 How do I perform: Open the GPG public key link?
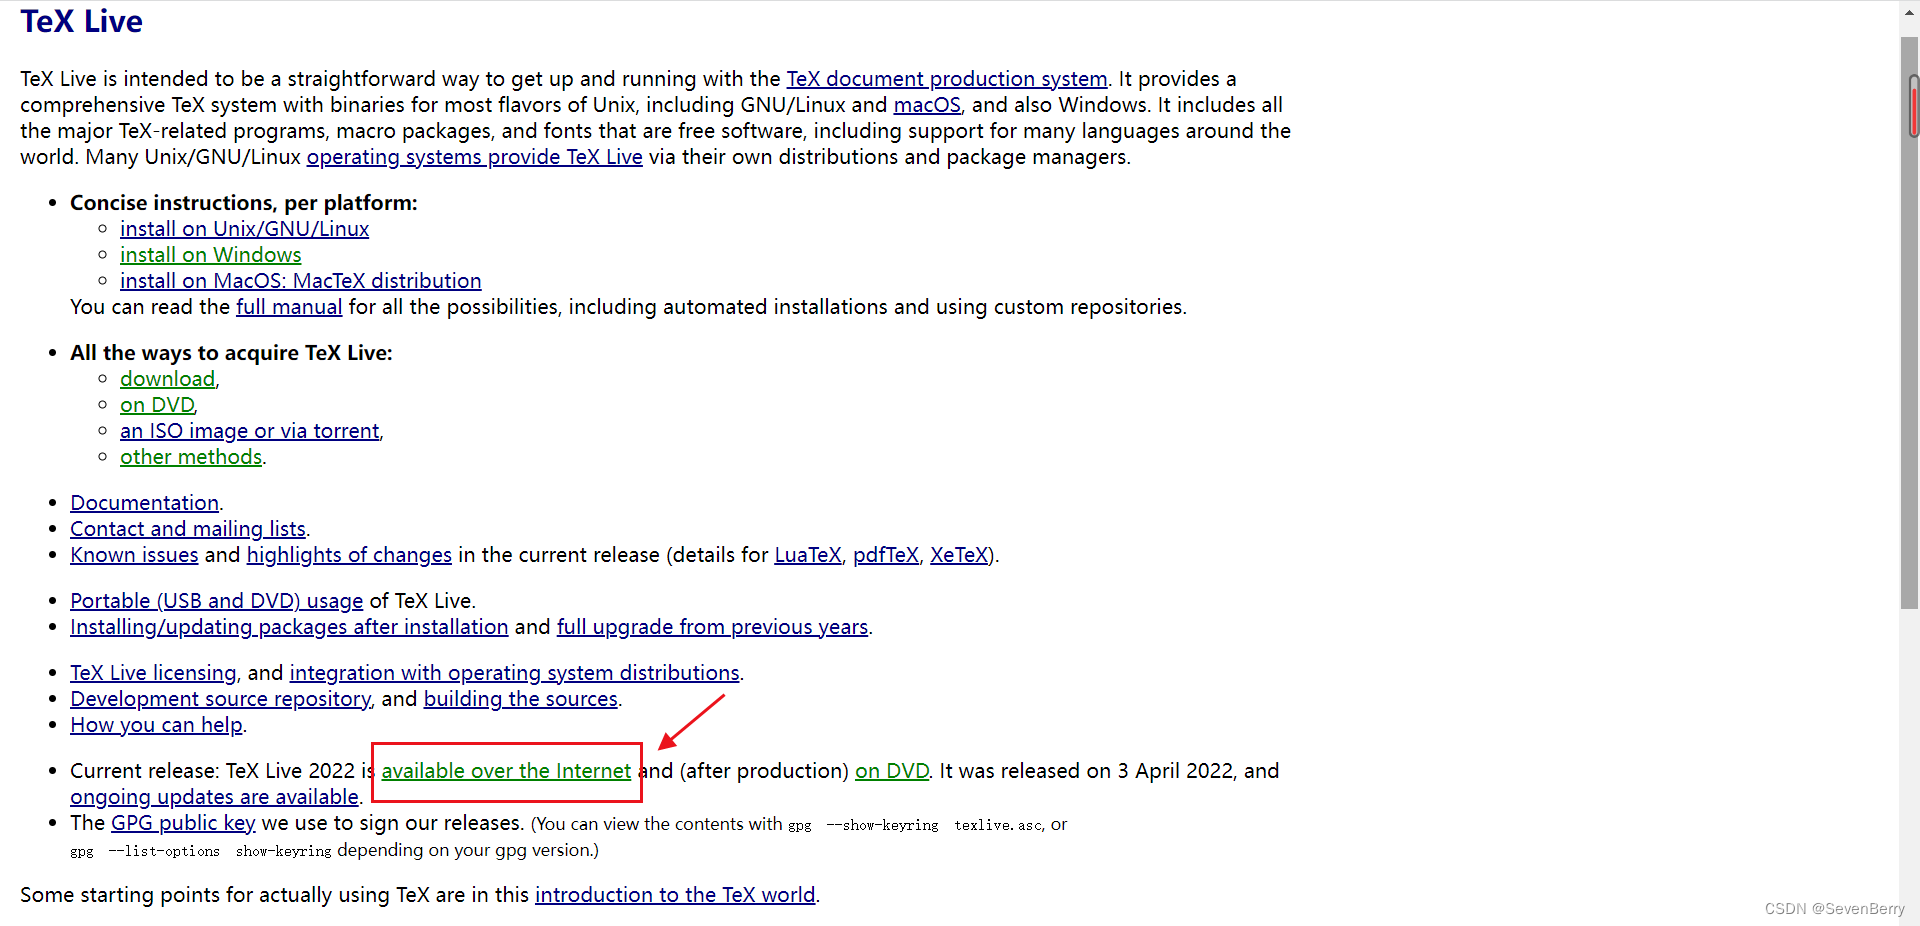coord(183,823)
